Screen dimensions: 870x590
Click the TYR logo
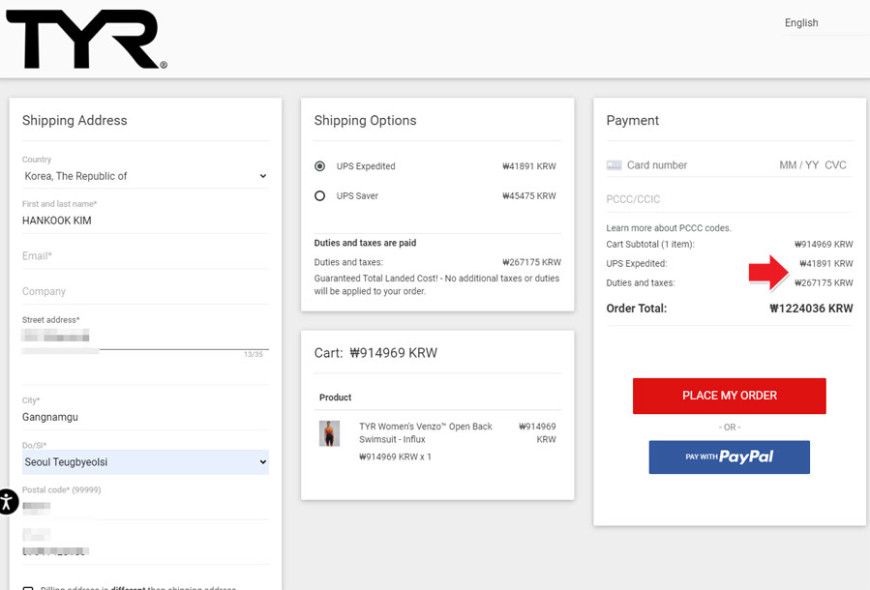point(86,39)
